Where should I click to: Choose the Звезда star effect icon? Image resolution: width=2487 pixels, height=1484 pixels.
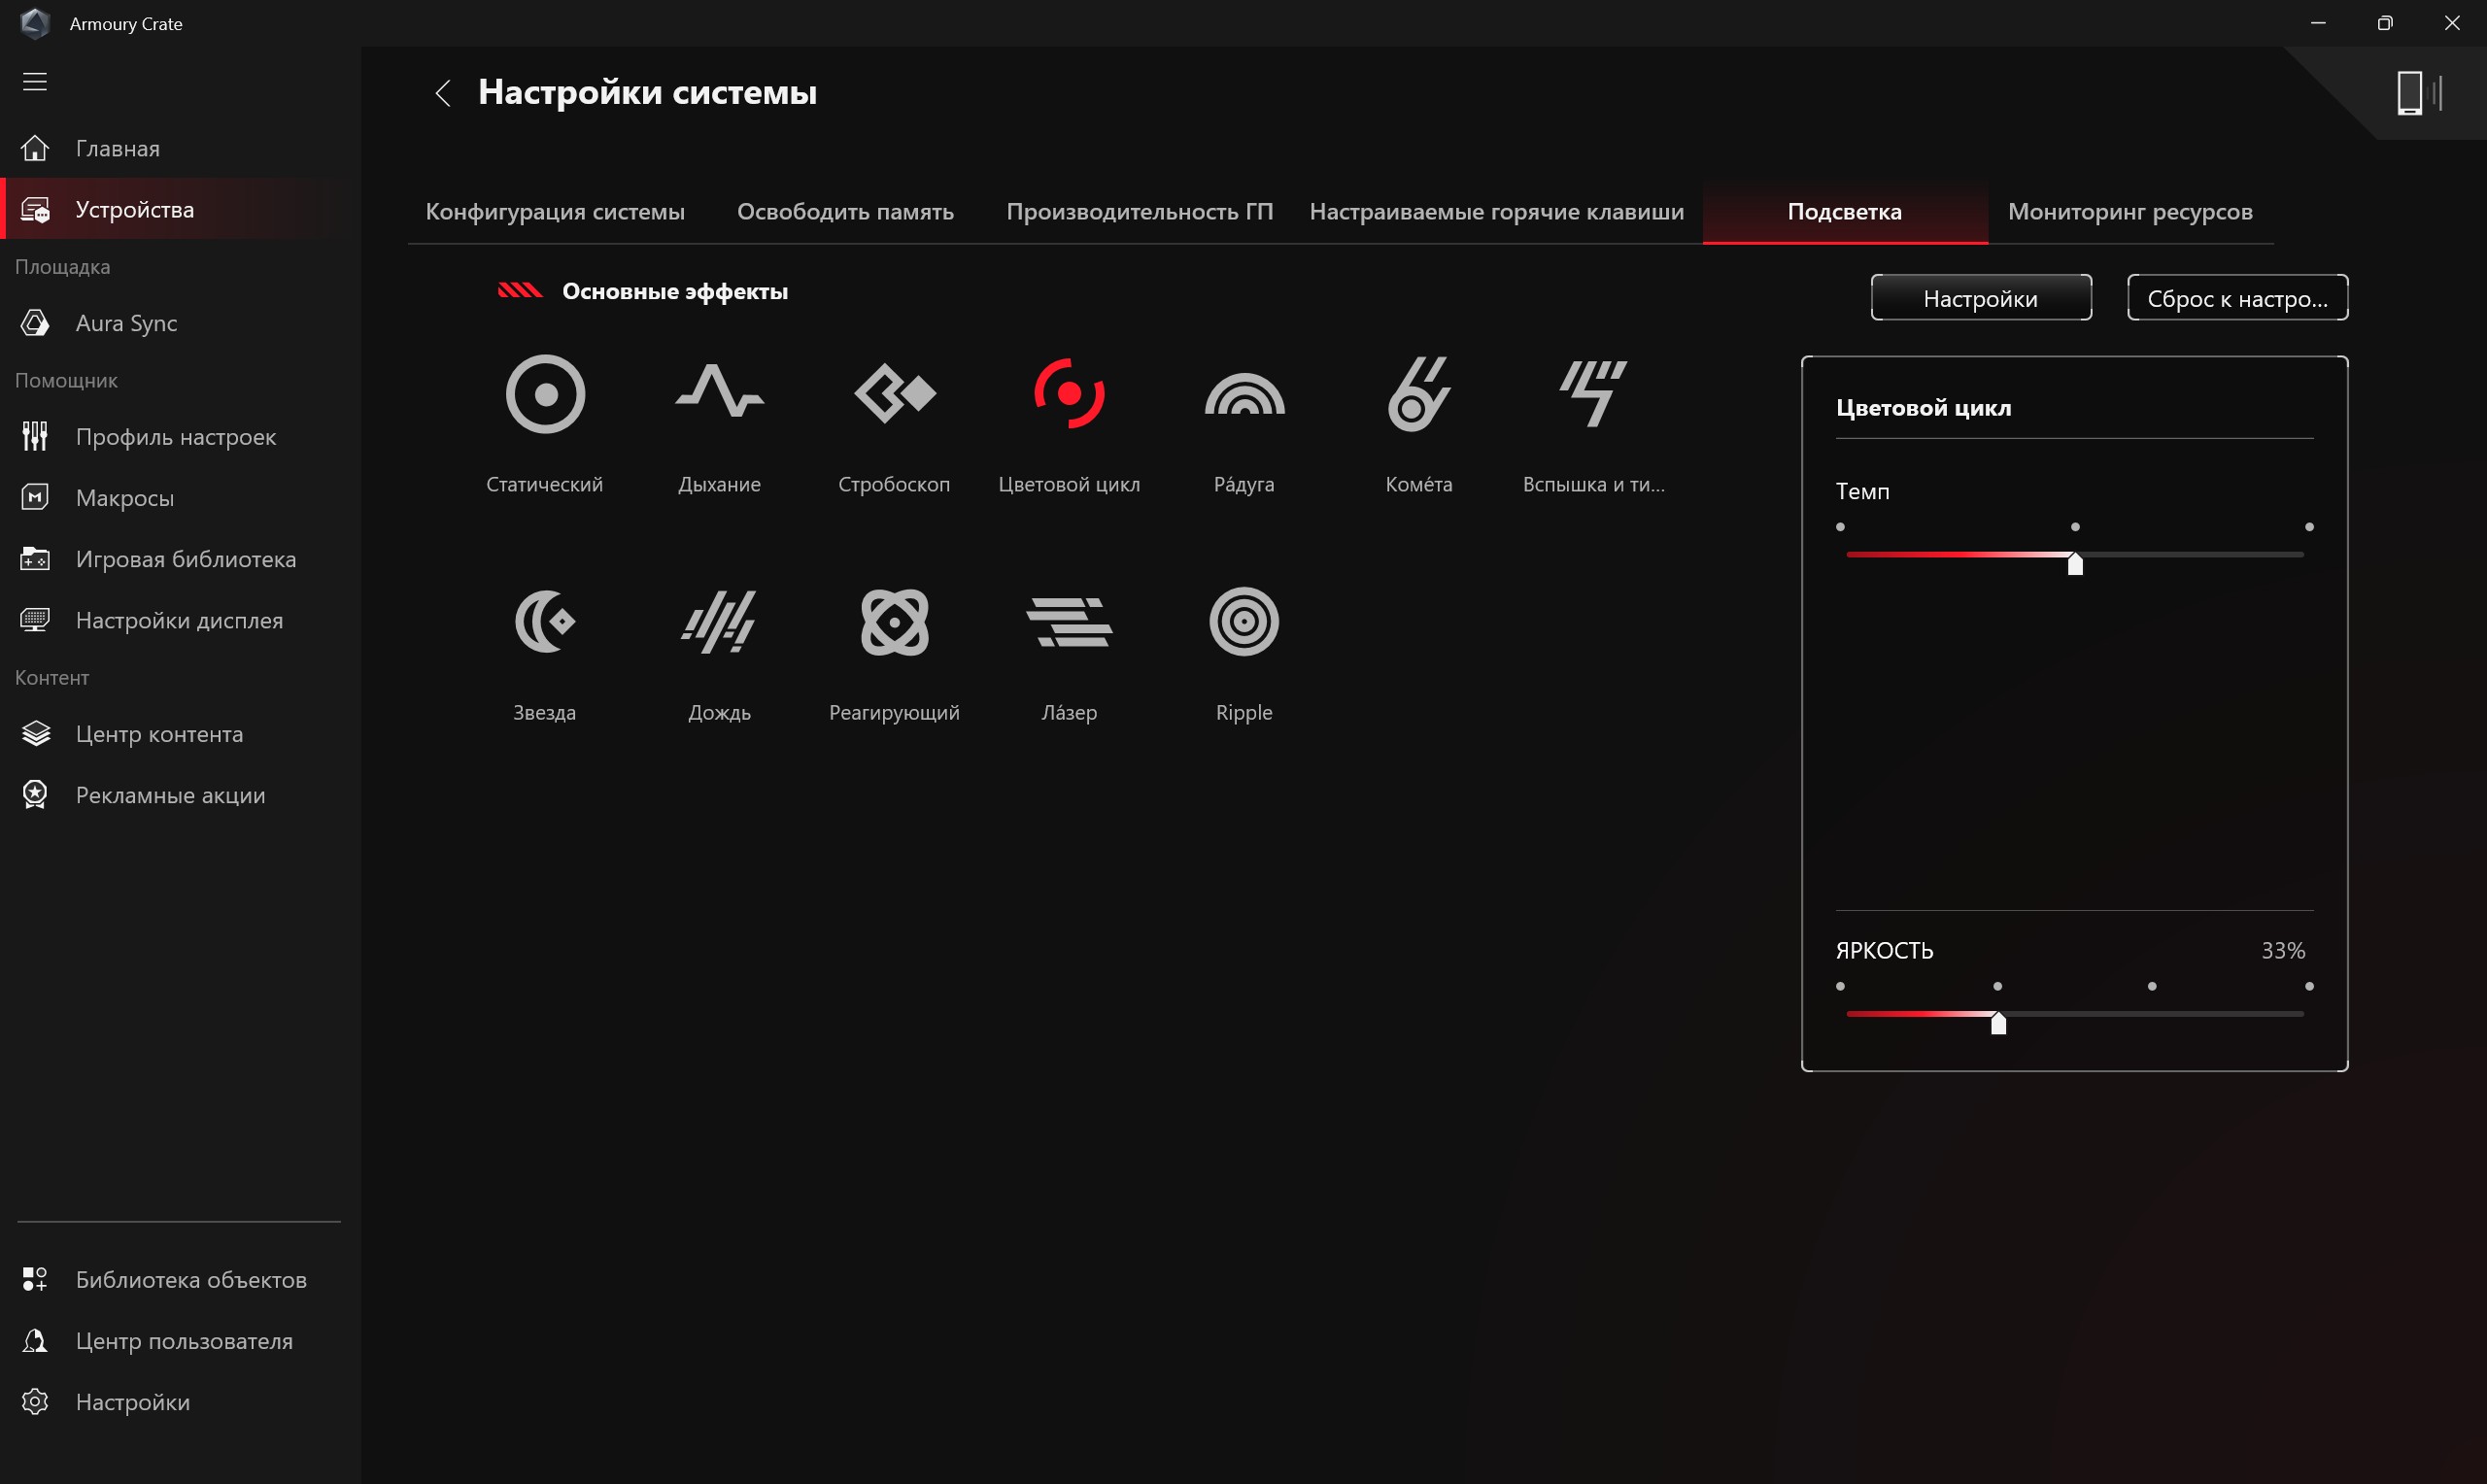545,621
